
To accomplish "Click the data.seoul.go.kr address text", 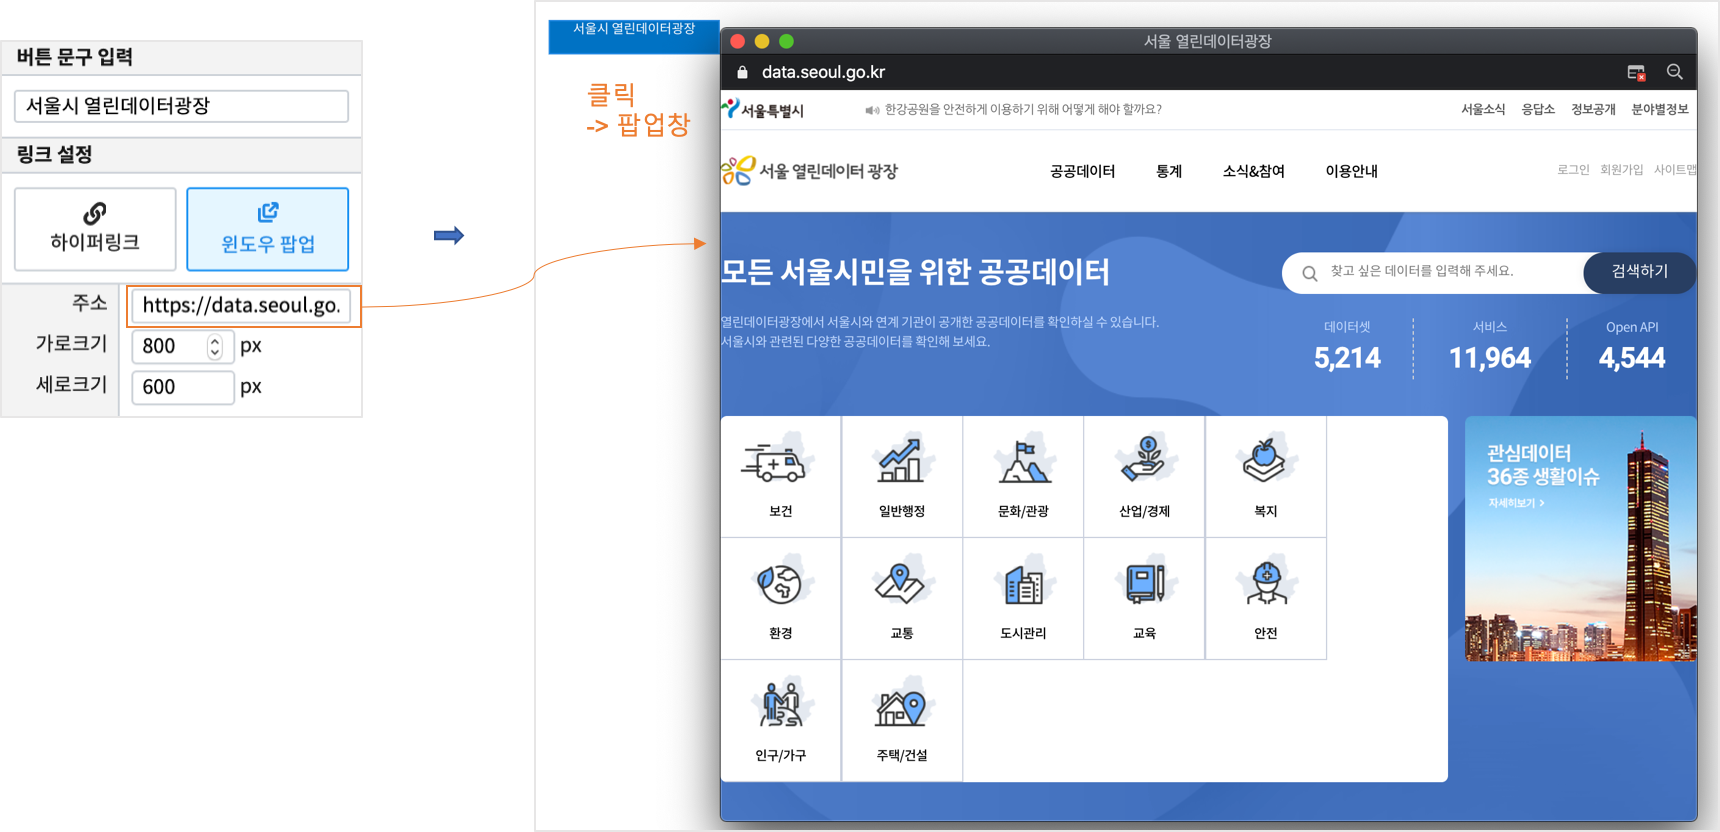I will click(823, 72).
